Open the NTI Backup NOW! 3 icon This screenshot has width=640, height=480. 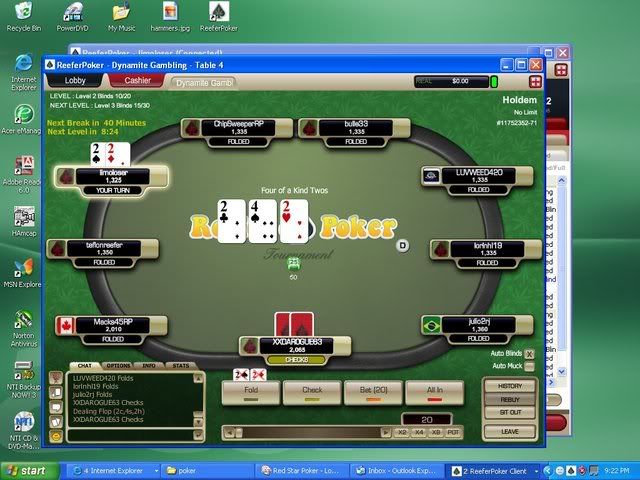pos(23,380)
